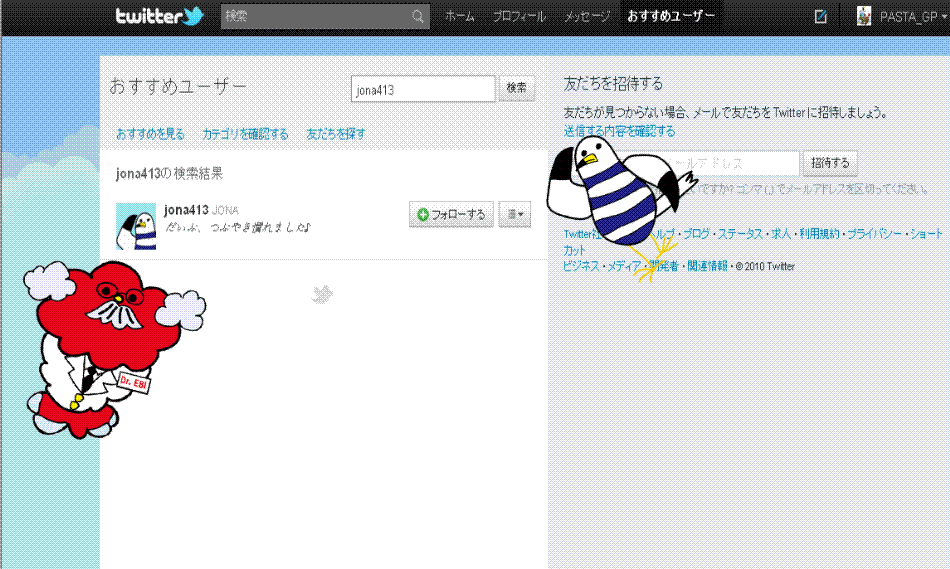Open the 関連情報 footer link
Viewport: 950px width, 569px height.
707,266
